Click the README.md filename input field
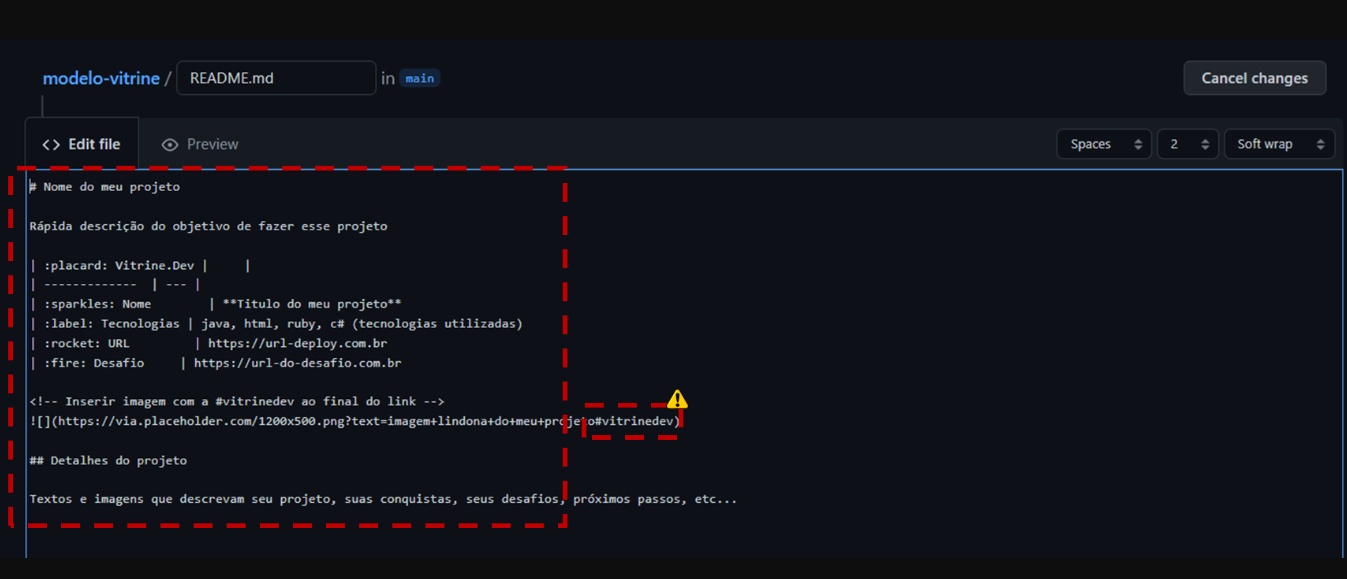1347x579 pixels. (x=276, y=78)
